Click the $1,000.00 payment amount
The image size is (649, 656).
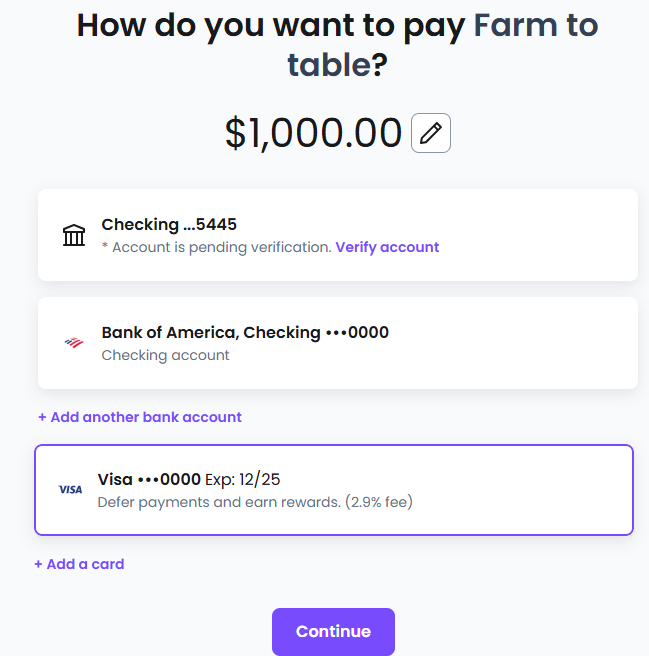pos(313,133)
